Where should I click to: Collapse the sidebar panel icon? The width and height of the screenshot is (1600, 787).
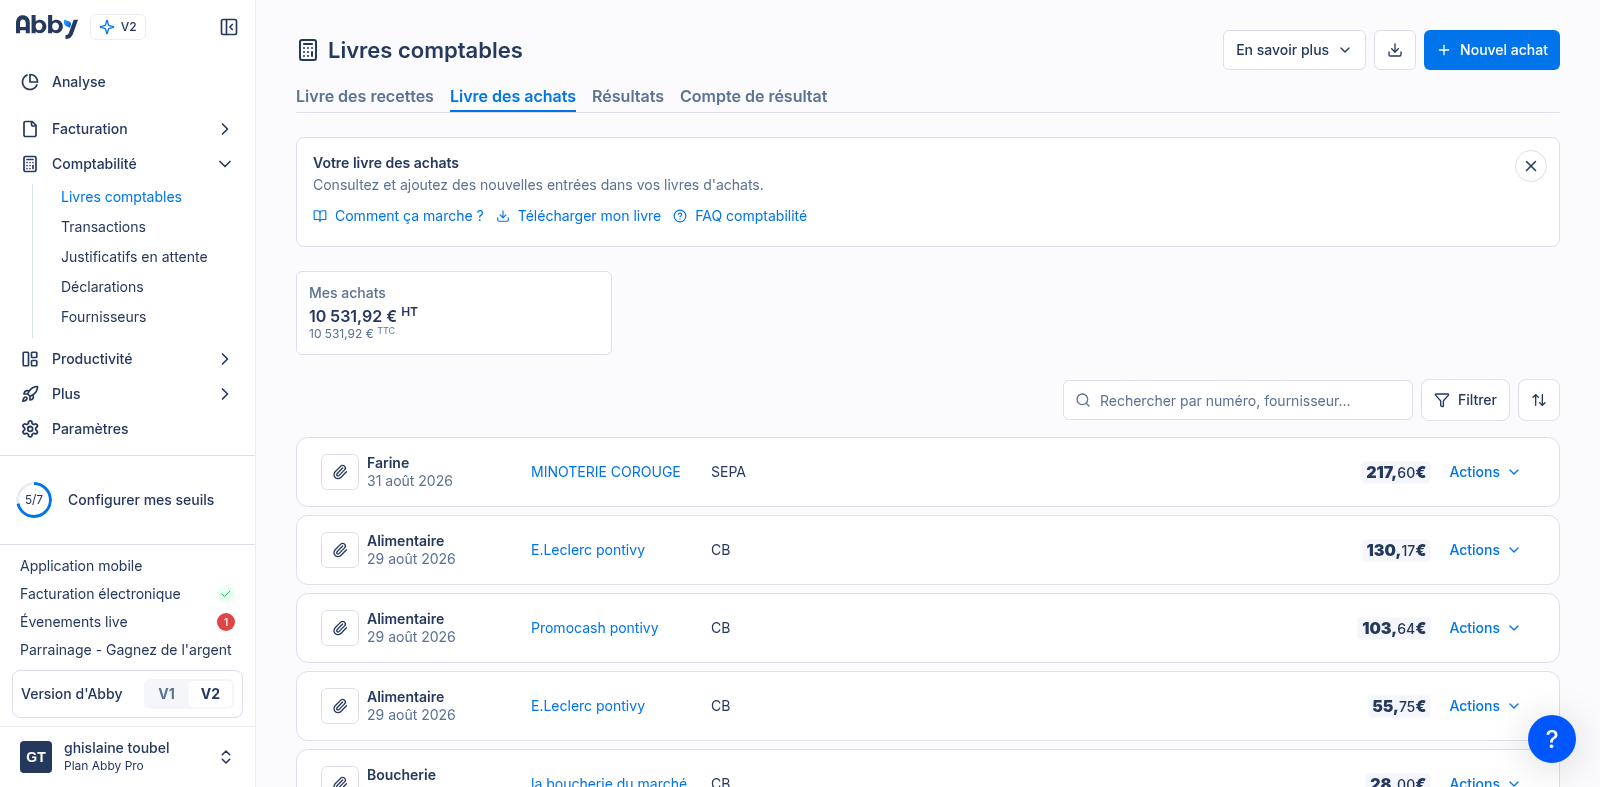pos(229,27)
